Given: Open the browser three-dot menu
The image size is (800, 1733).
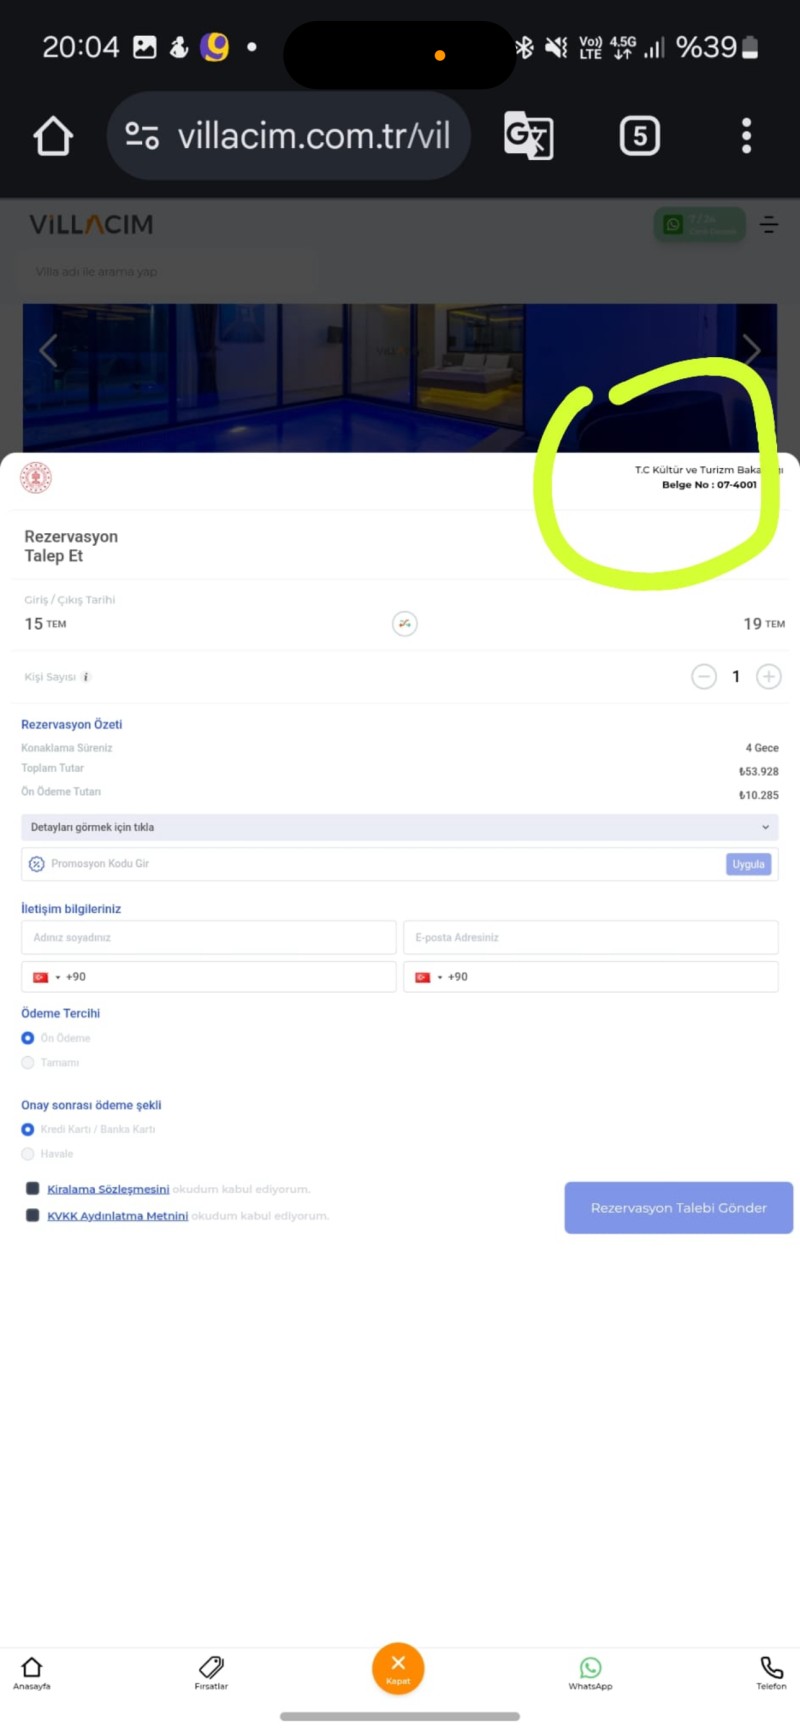Looking at the screenshot, I should (x=746, y=136).
